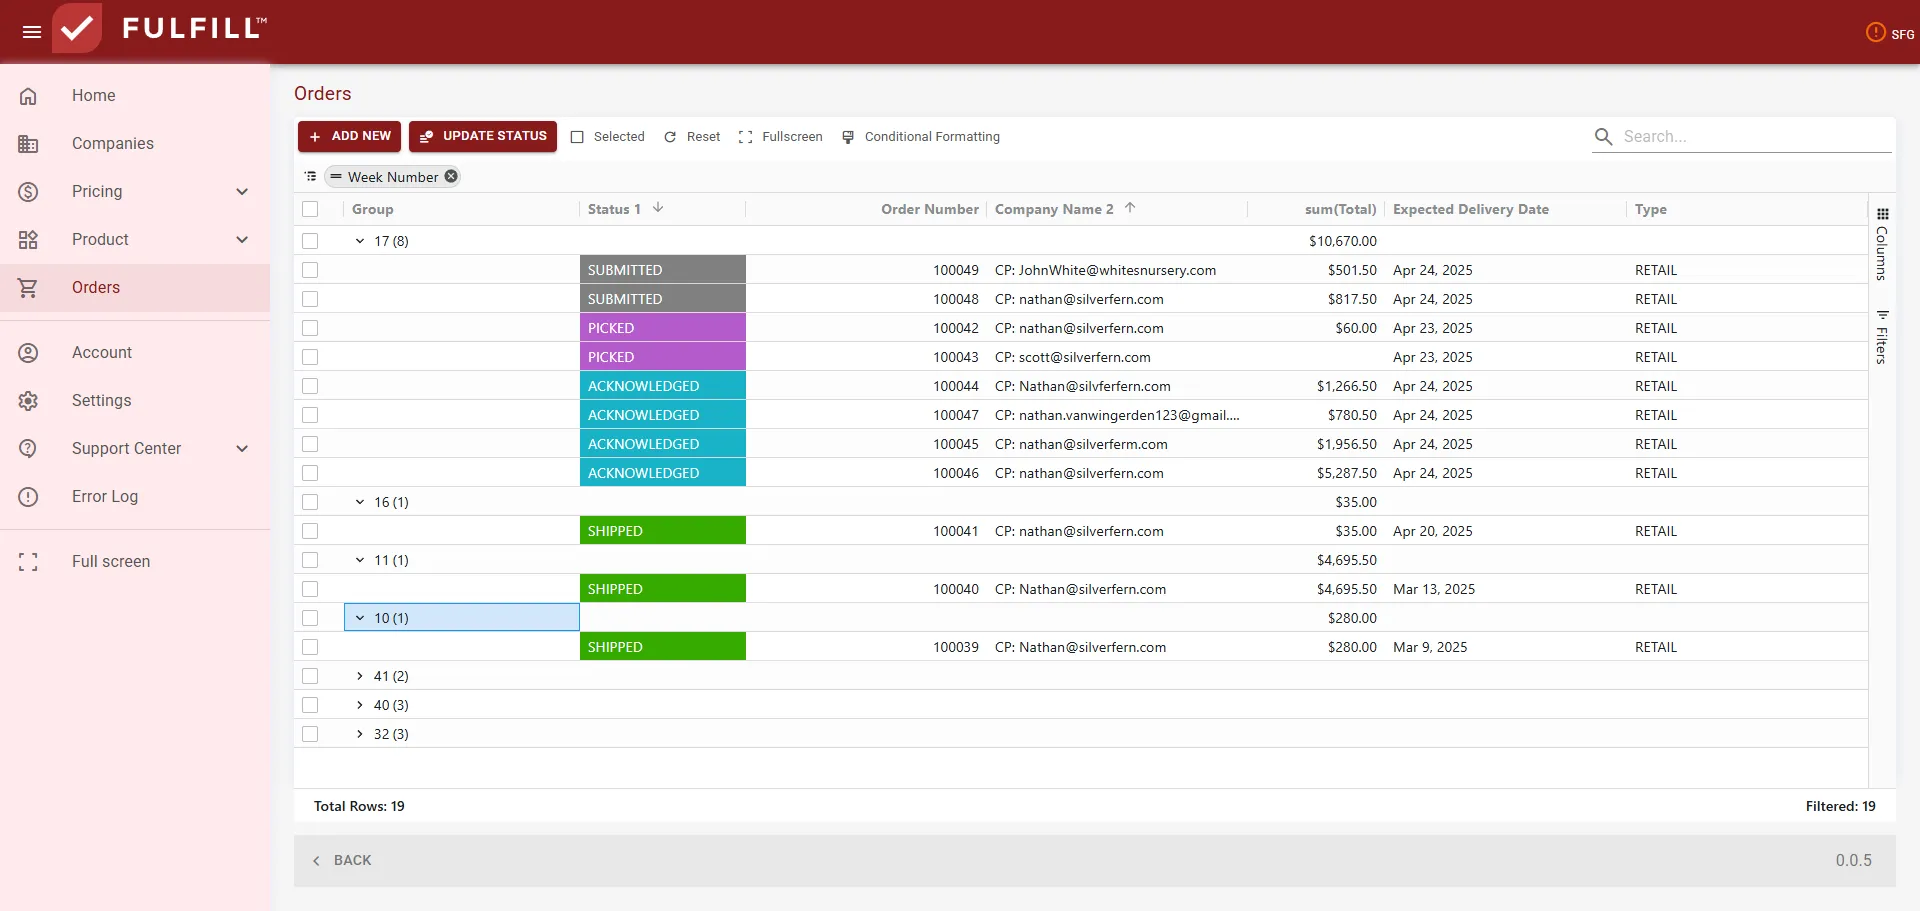Click the row group panel icon
1920x911 pixels.
click(x=310, y=176)
